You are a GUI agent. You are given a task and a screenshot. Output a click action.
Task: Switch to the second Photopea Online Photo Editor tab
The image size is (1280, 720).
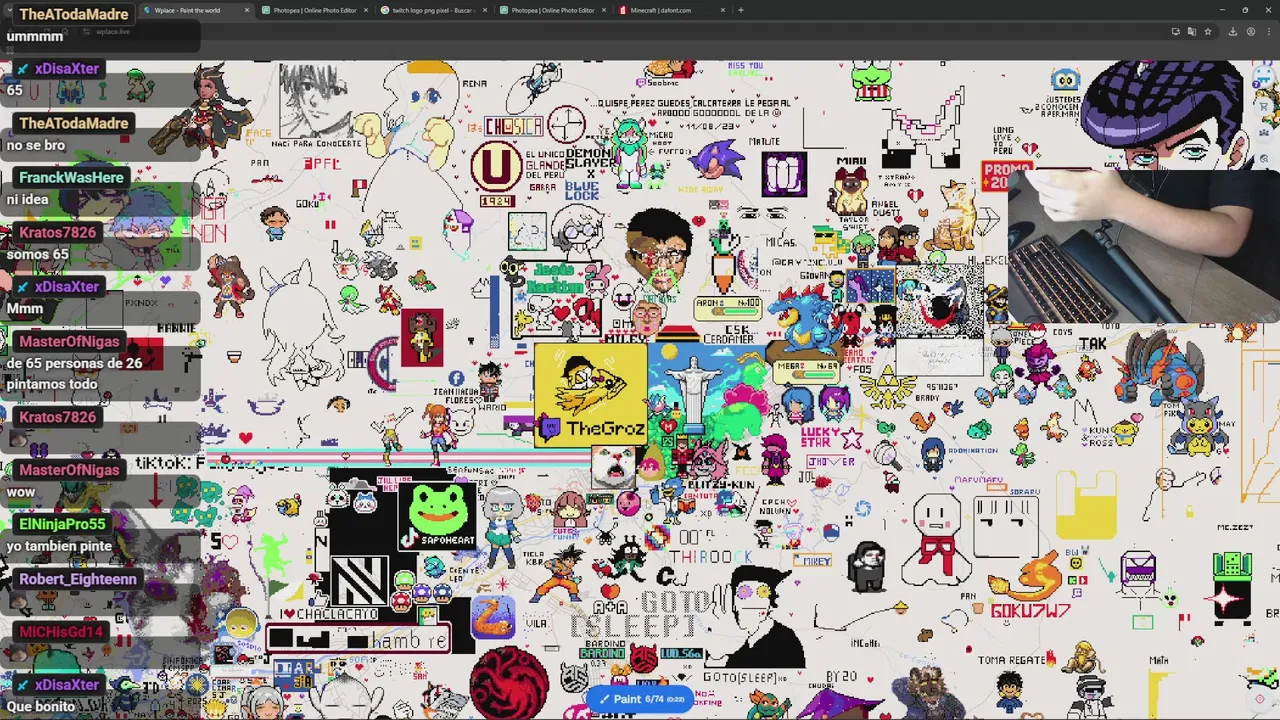(553, 10)
